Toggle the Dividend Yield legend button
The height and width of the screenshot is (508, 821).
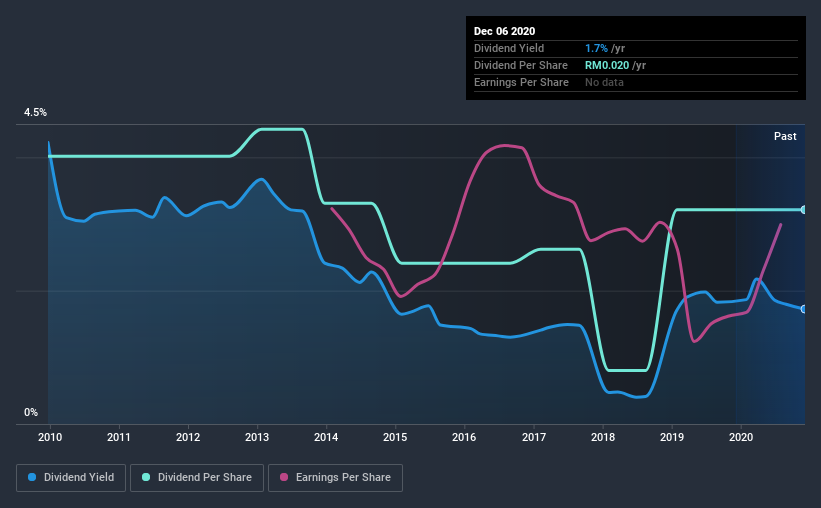(x=71, y=478)
